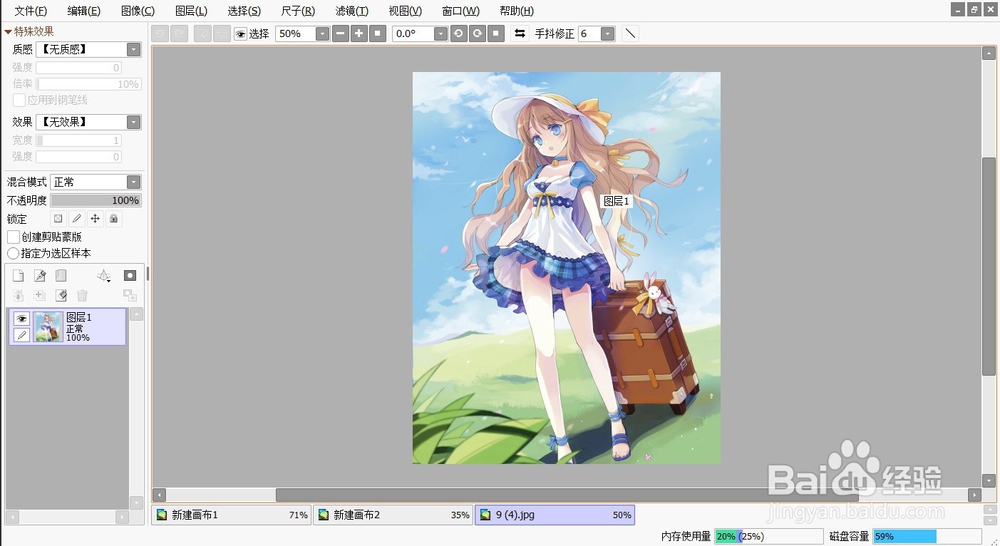Enable straight line drawing mode icon
Viewport: 1000px width, 546px height.
630,33
